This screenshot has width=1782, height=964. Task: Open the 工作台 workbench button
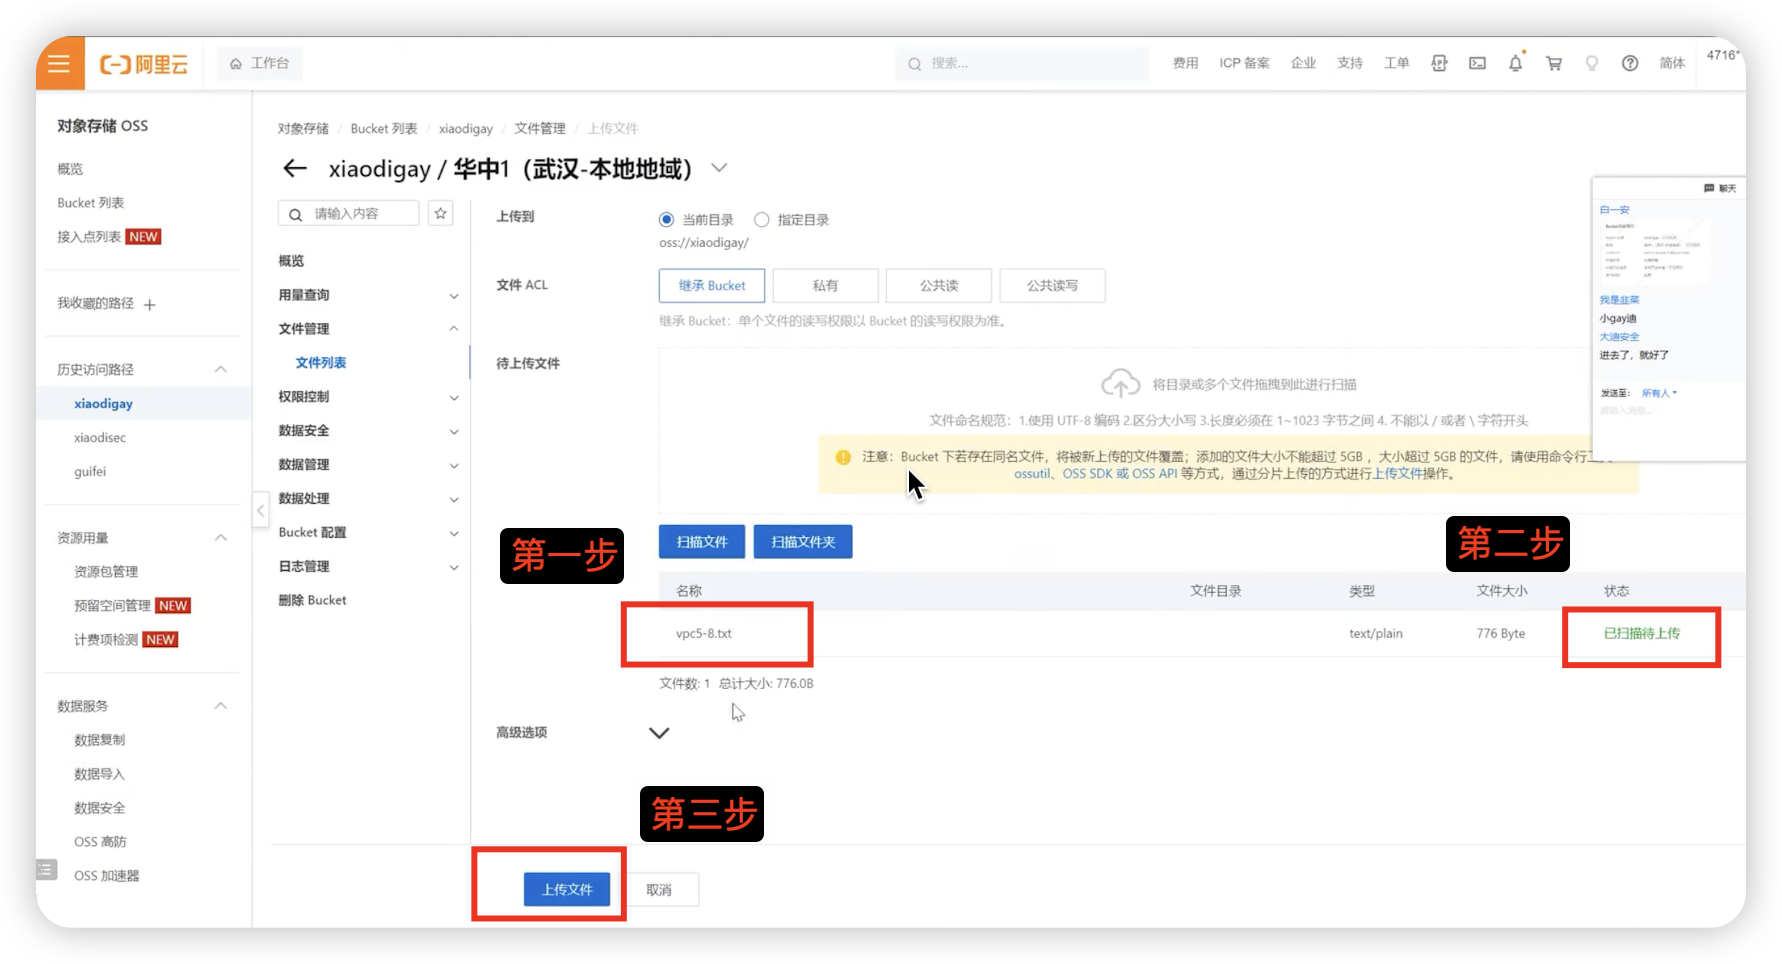(x=259, y=63)
